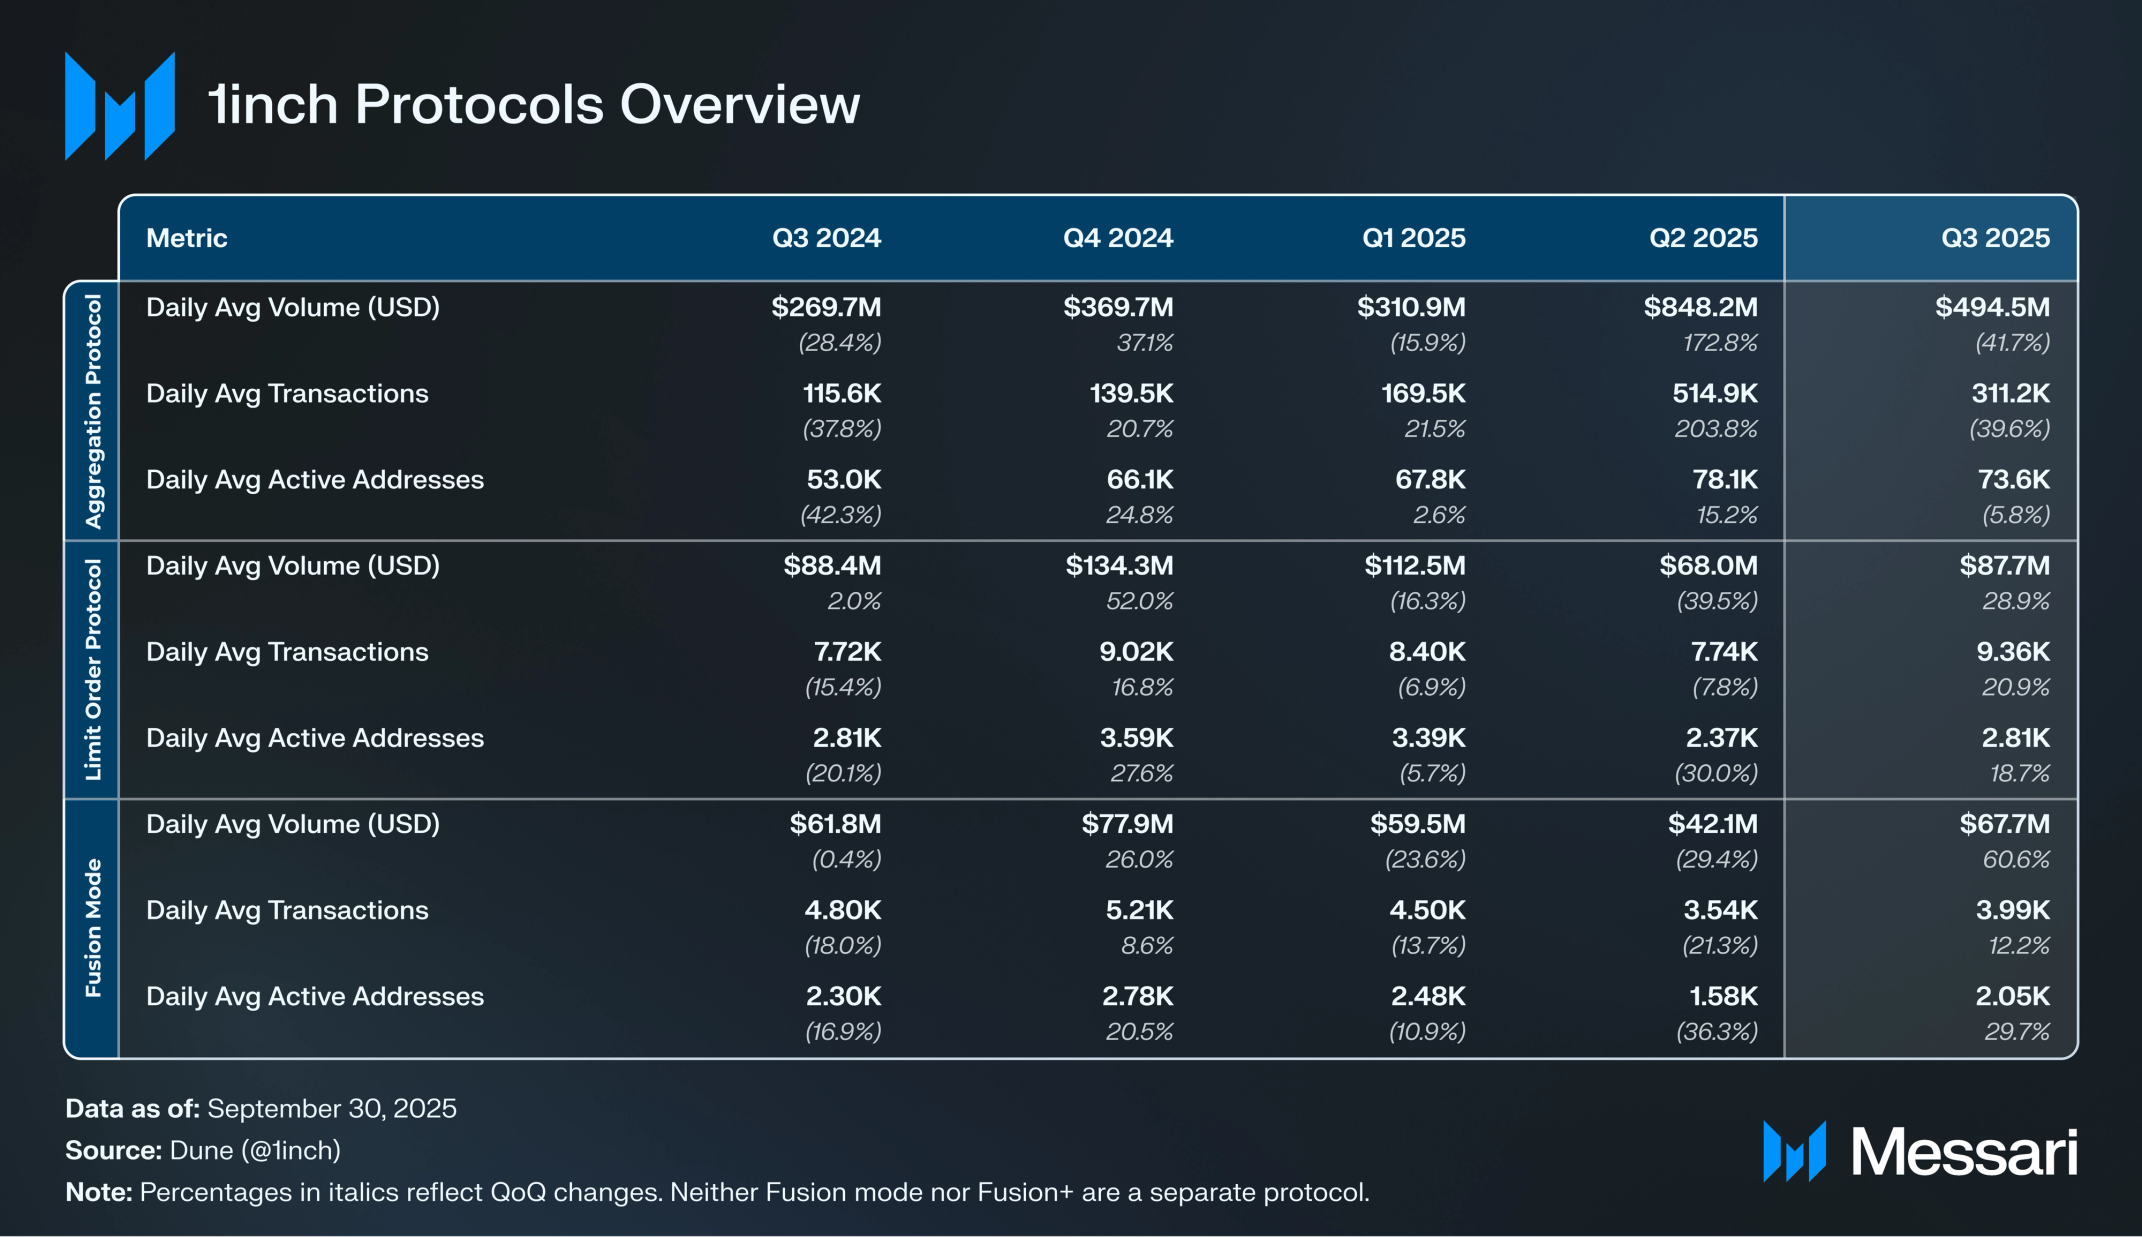Click the 73.6K active addresses value

2013,479
